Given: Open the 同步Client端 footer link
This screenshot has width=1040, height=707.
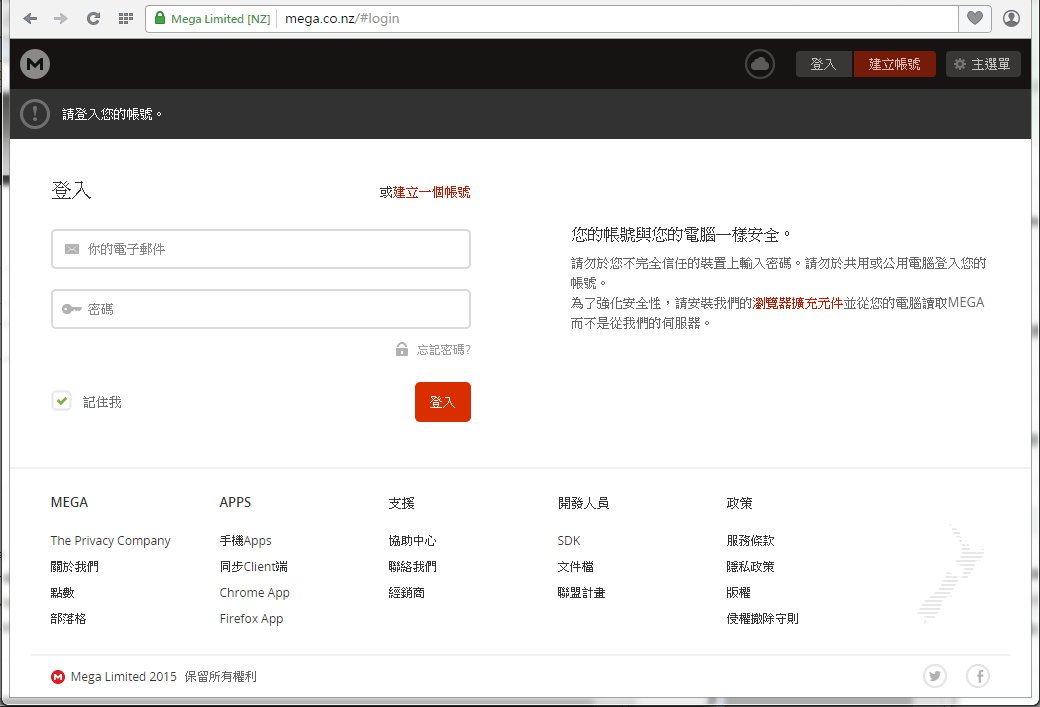Looking at the screenshot, I should (x=253, y=566).
